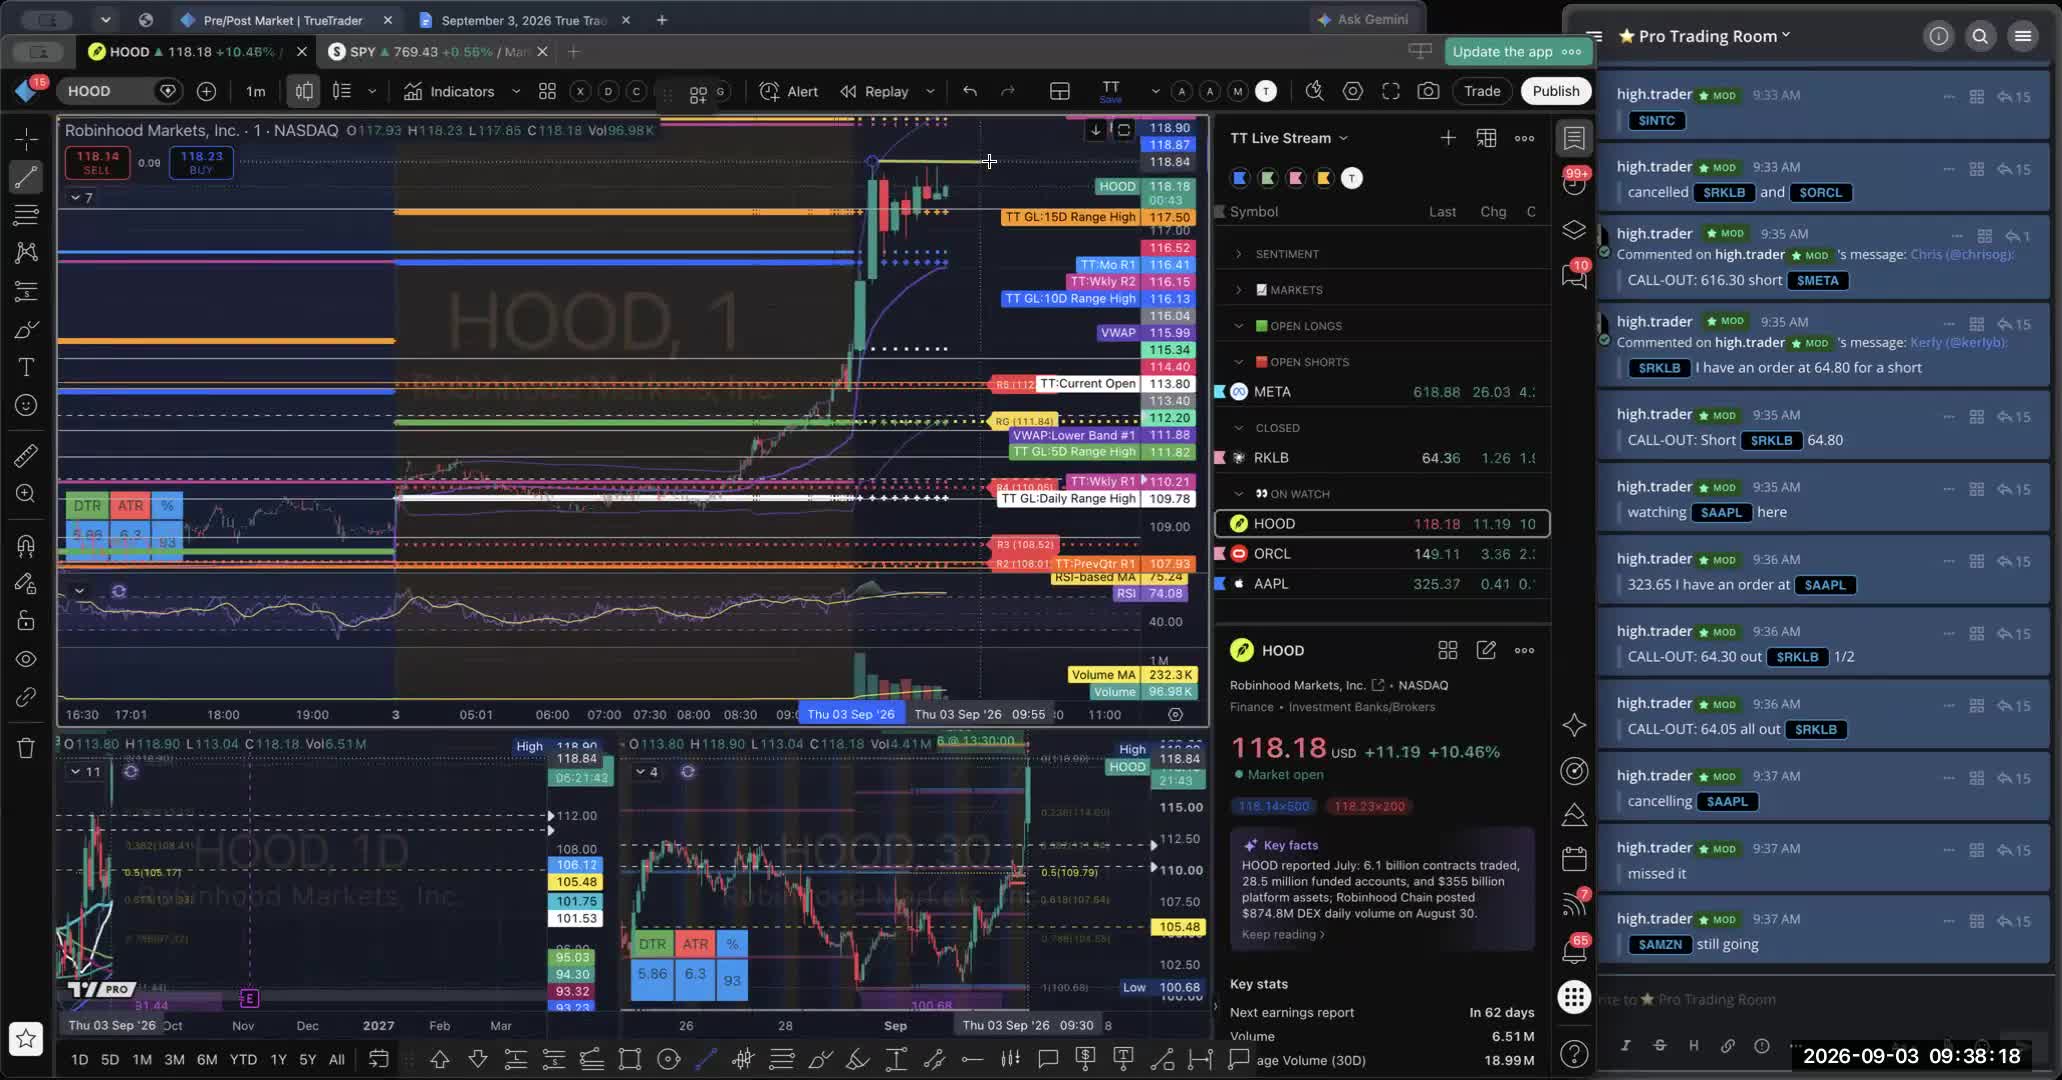Open the calendar sidebar icon
The width and height of the screenshot is (2062, 1080).
(x=1574, y=859)
